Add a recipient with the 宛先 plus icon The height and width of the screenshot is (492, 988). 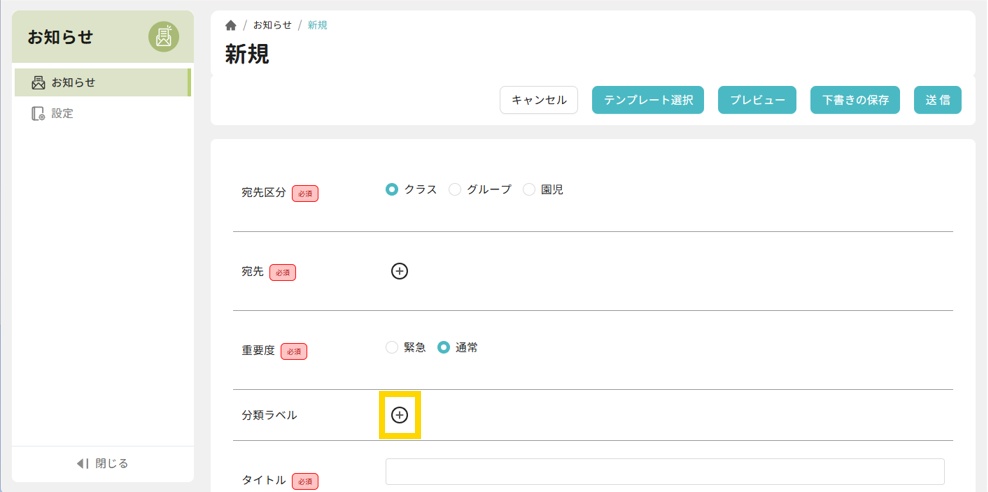(x=399, y=271)
